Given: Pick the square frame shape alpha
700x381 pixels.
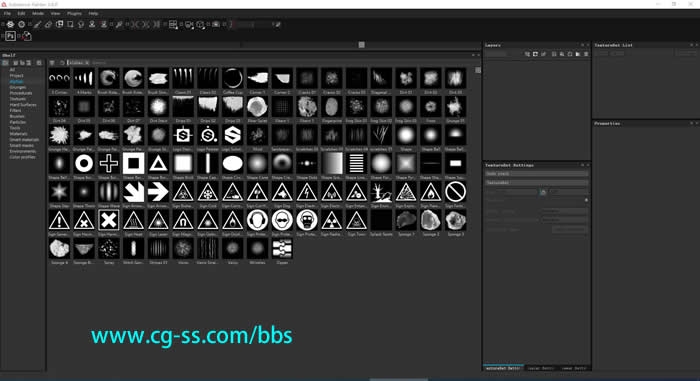Looking at the screenshot, I should (133, 163).
